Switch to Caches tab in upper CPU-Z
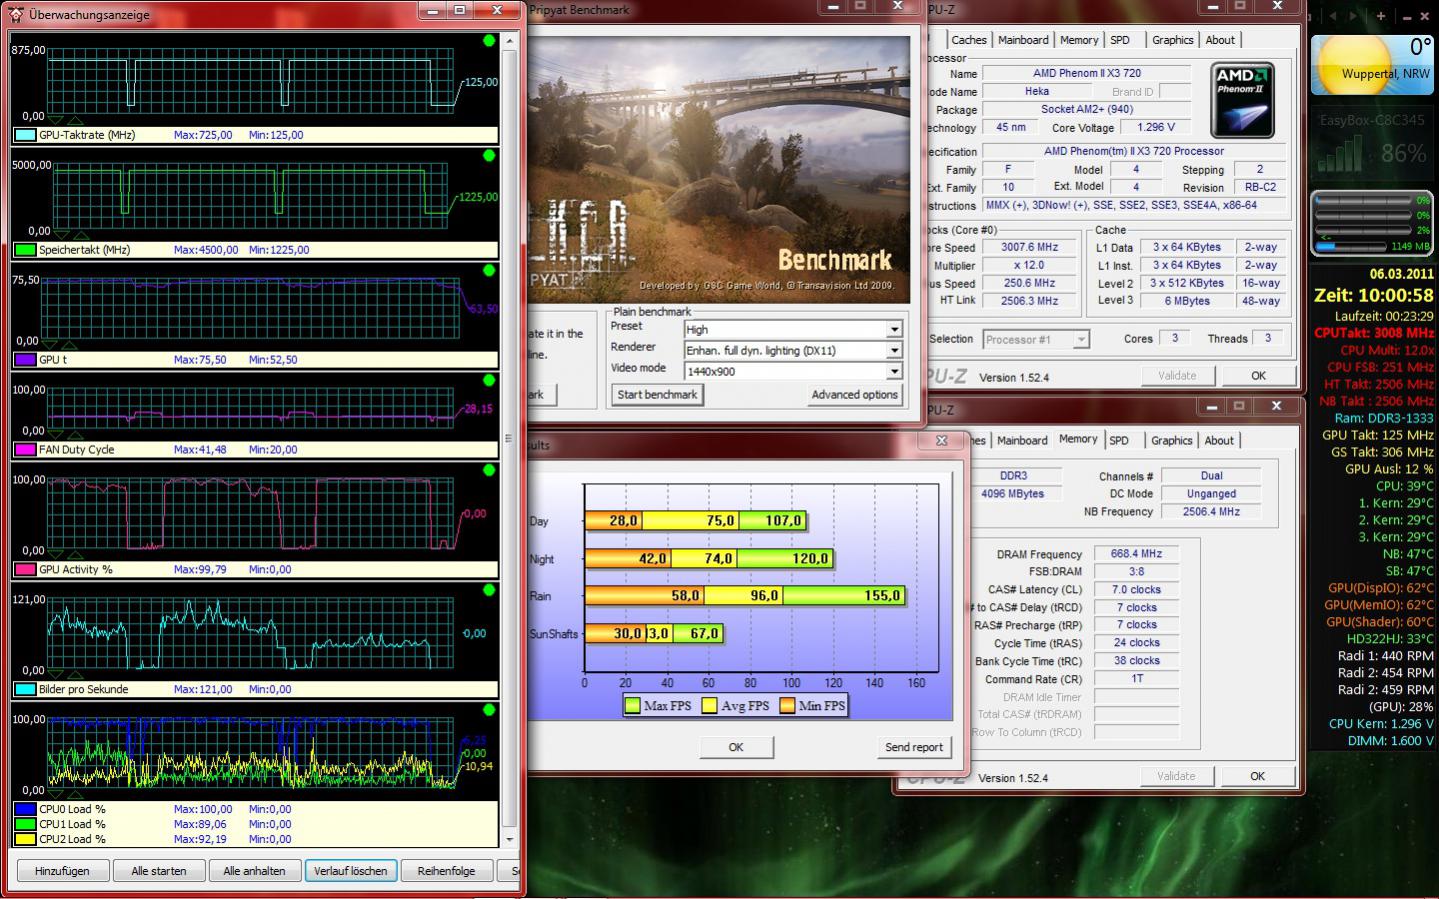1439x899 pixels. pyautogui.click(x=968, y=40)
